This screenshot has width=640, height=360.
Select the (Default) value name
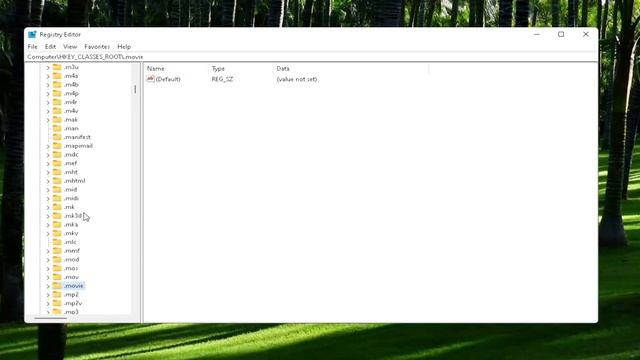(168, 79)
